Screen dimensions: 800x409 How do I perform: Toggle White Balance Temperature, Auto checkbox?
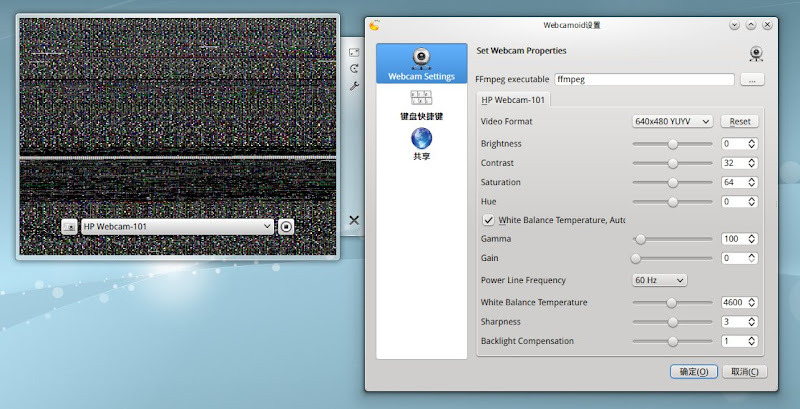point(489,220)
